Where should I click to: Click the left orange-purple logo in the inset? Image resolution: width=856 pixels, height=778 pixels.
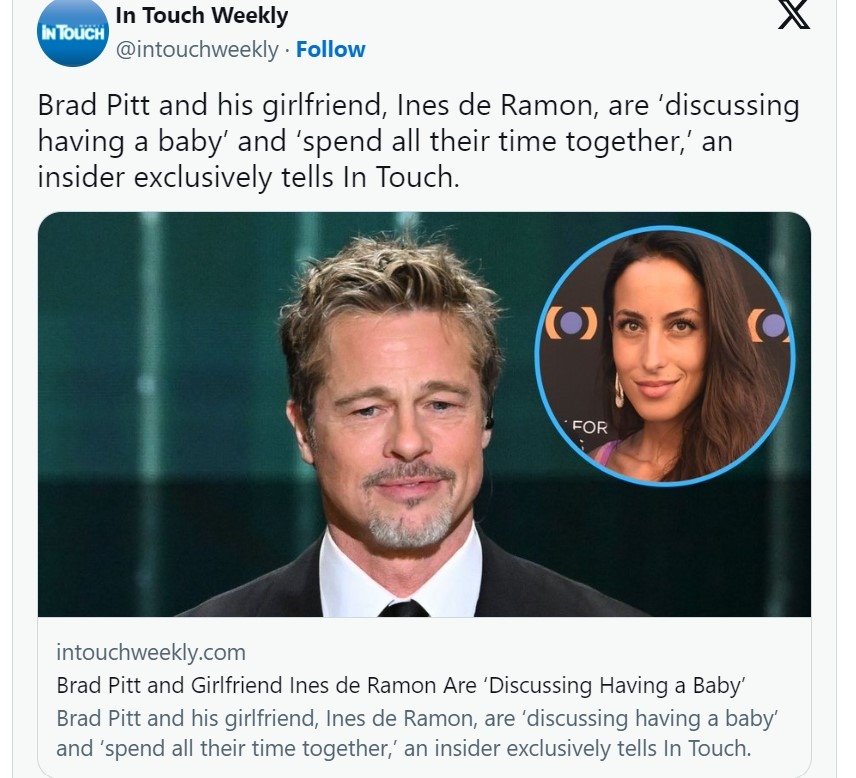tap(571, 323)
